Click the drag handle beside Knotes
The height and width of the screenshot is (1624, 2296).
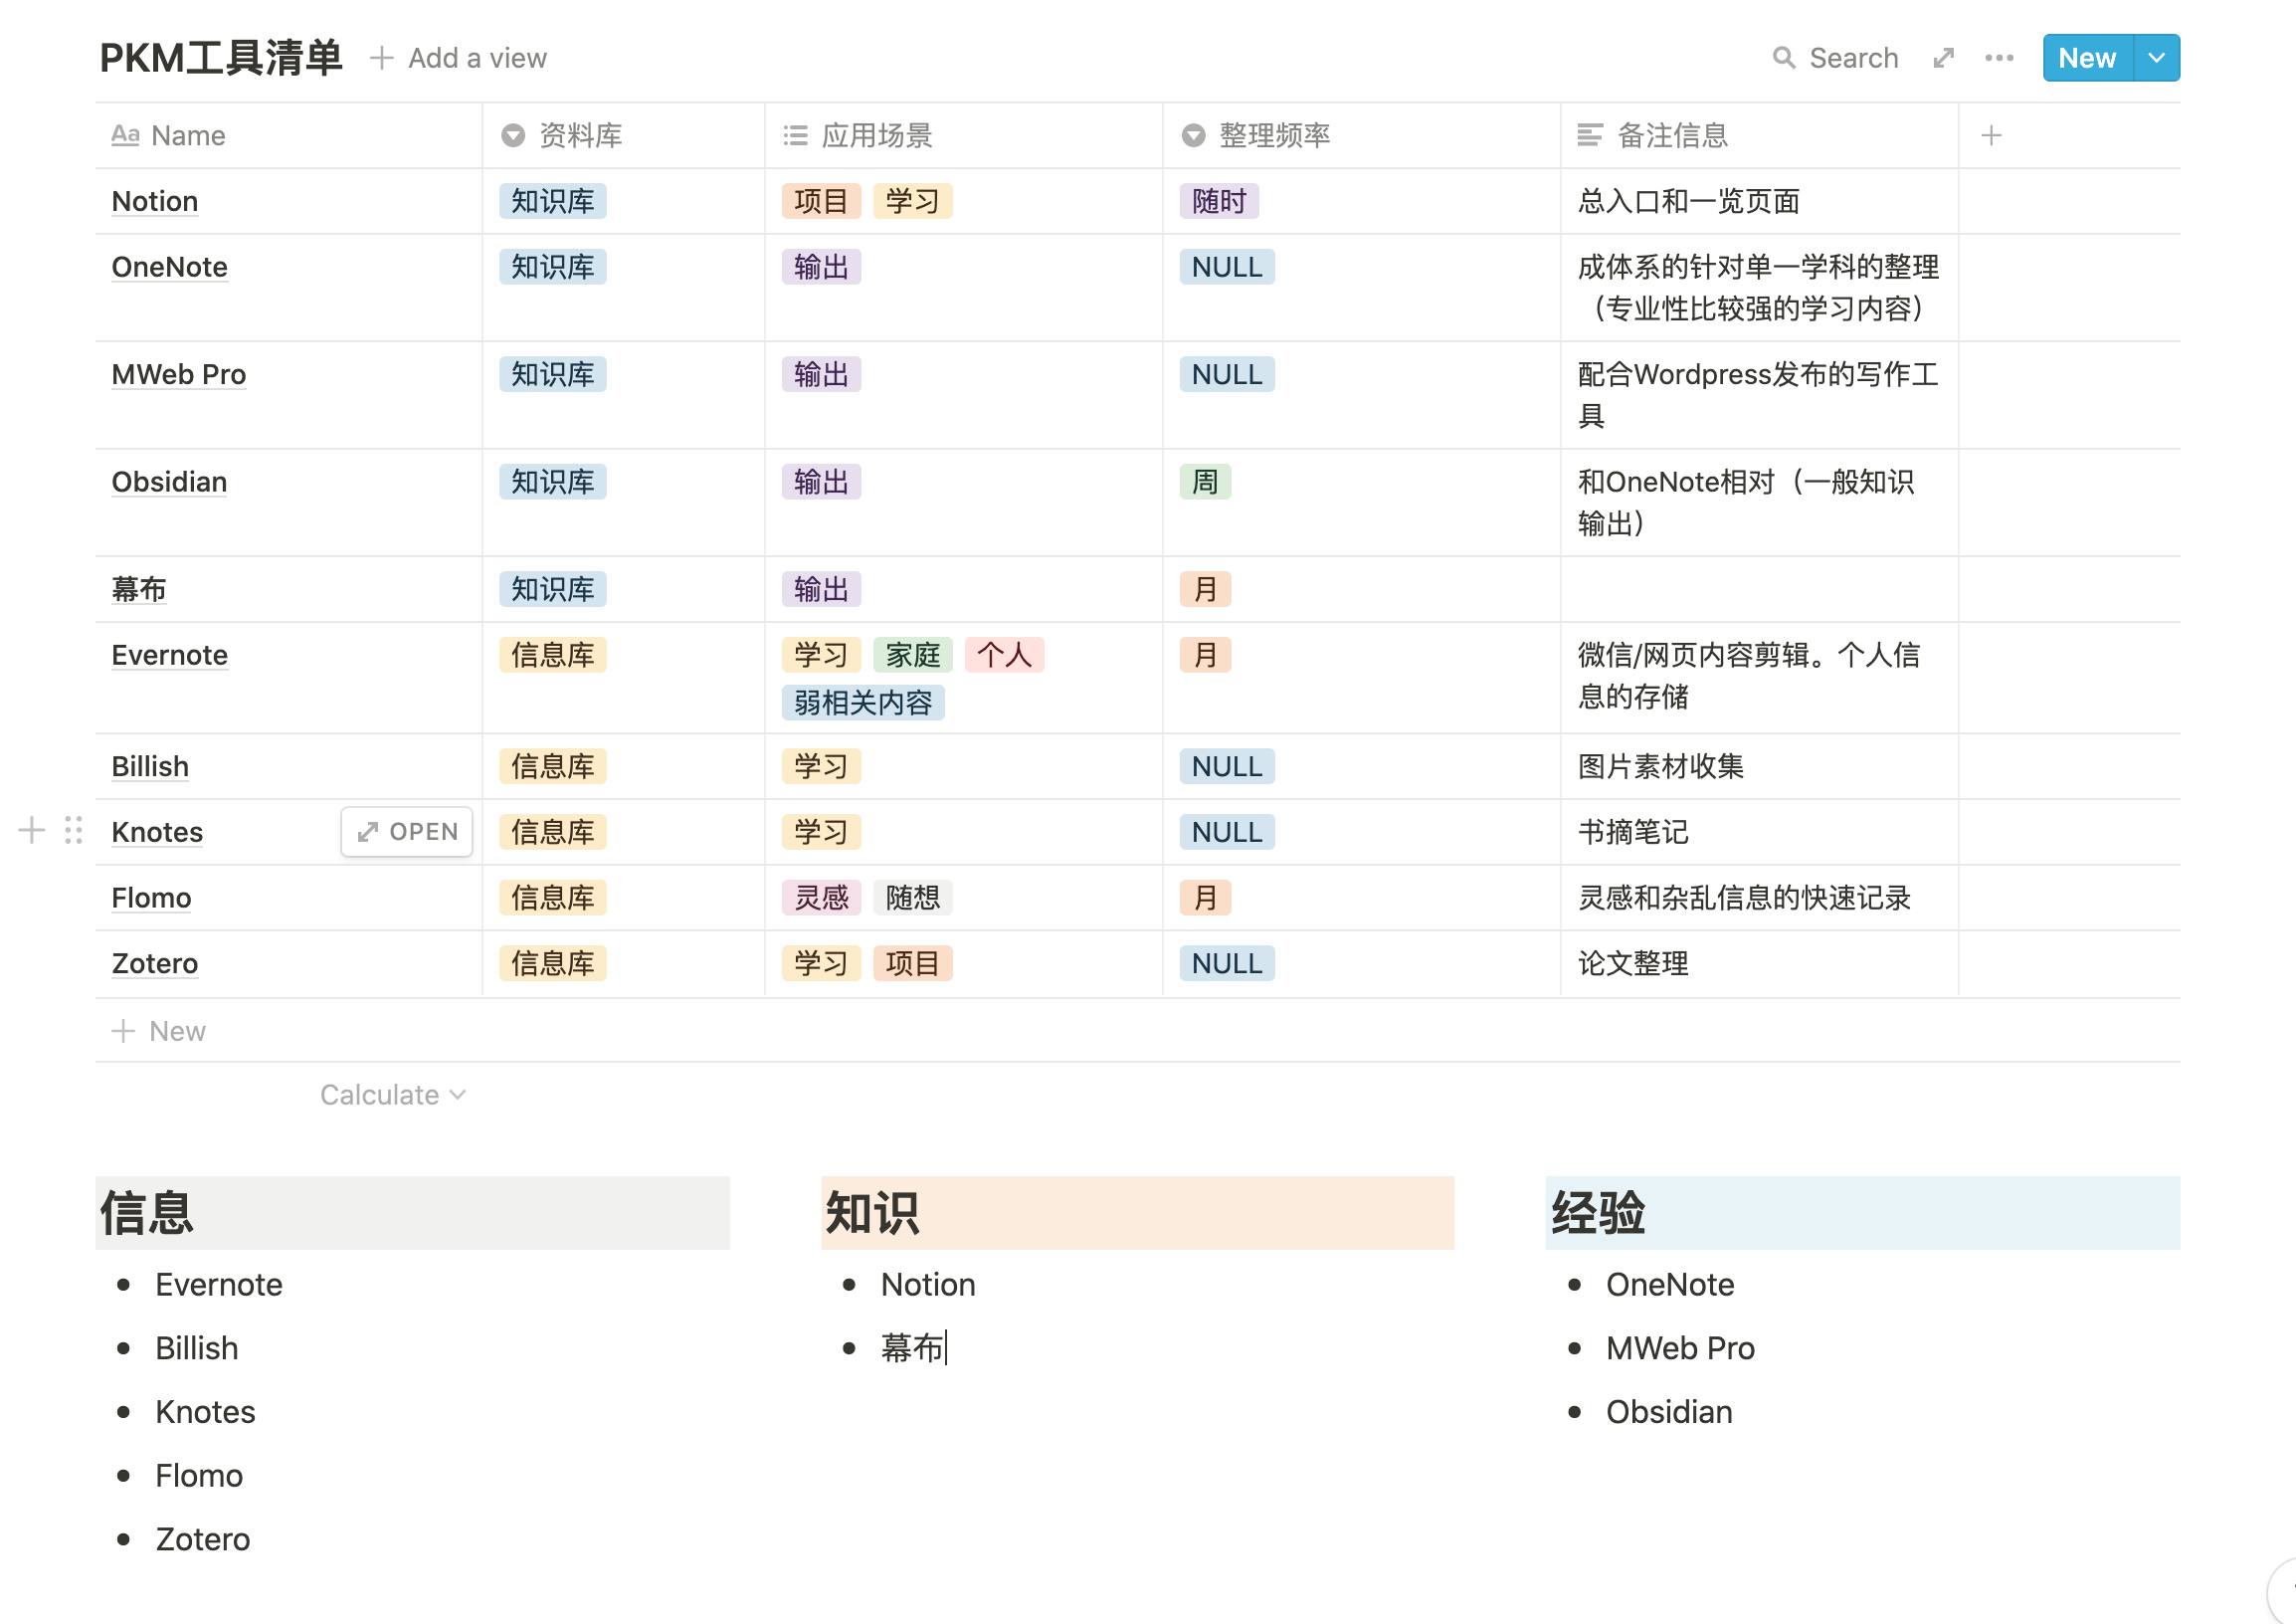click(73, 830)
